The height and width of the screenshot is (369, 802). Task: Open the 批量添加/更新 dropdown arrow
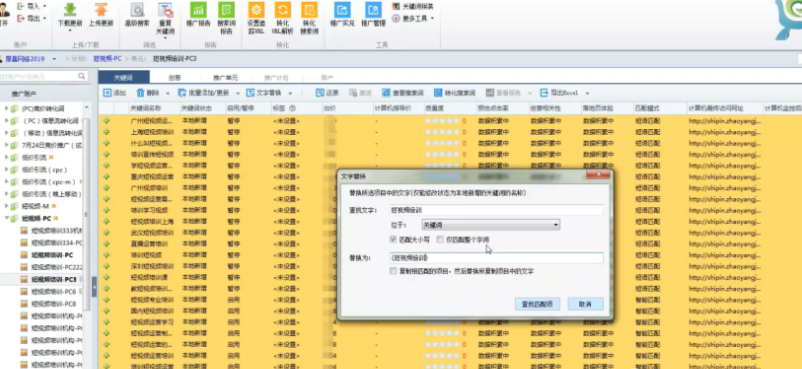[238, 93]
